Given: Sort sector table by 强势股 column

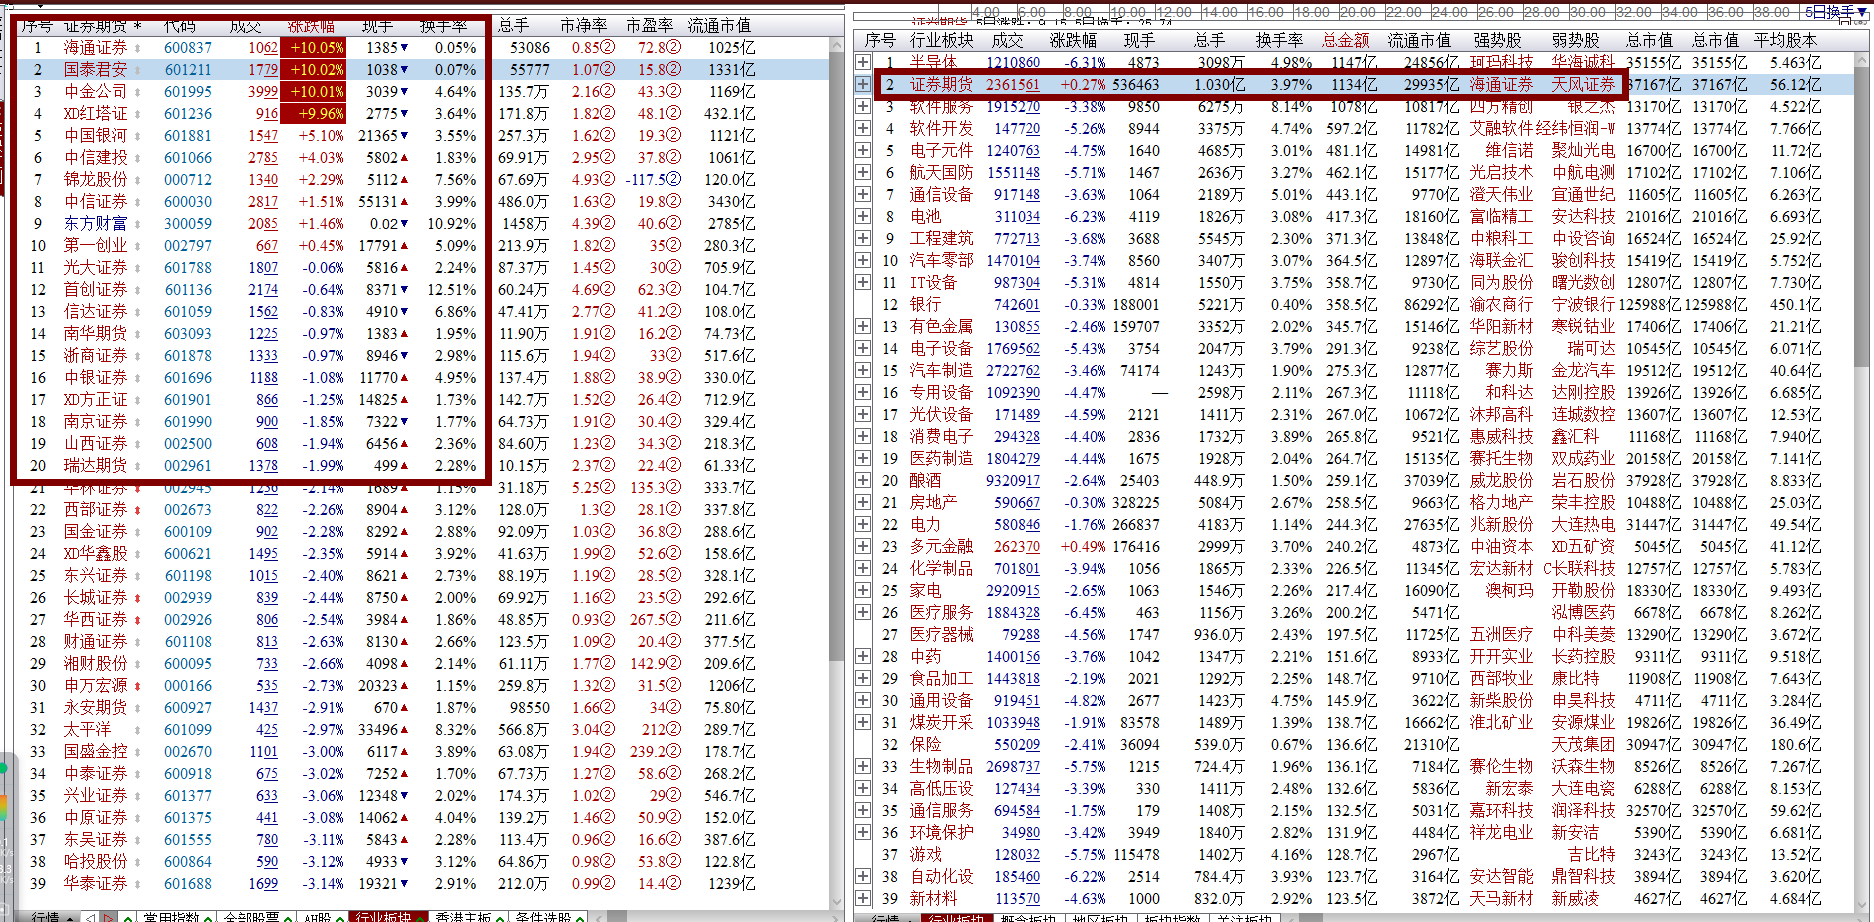Looking at the screenshot, I should (1497, 40).
